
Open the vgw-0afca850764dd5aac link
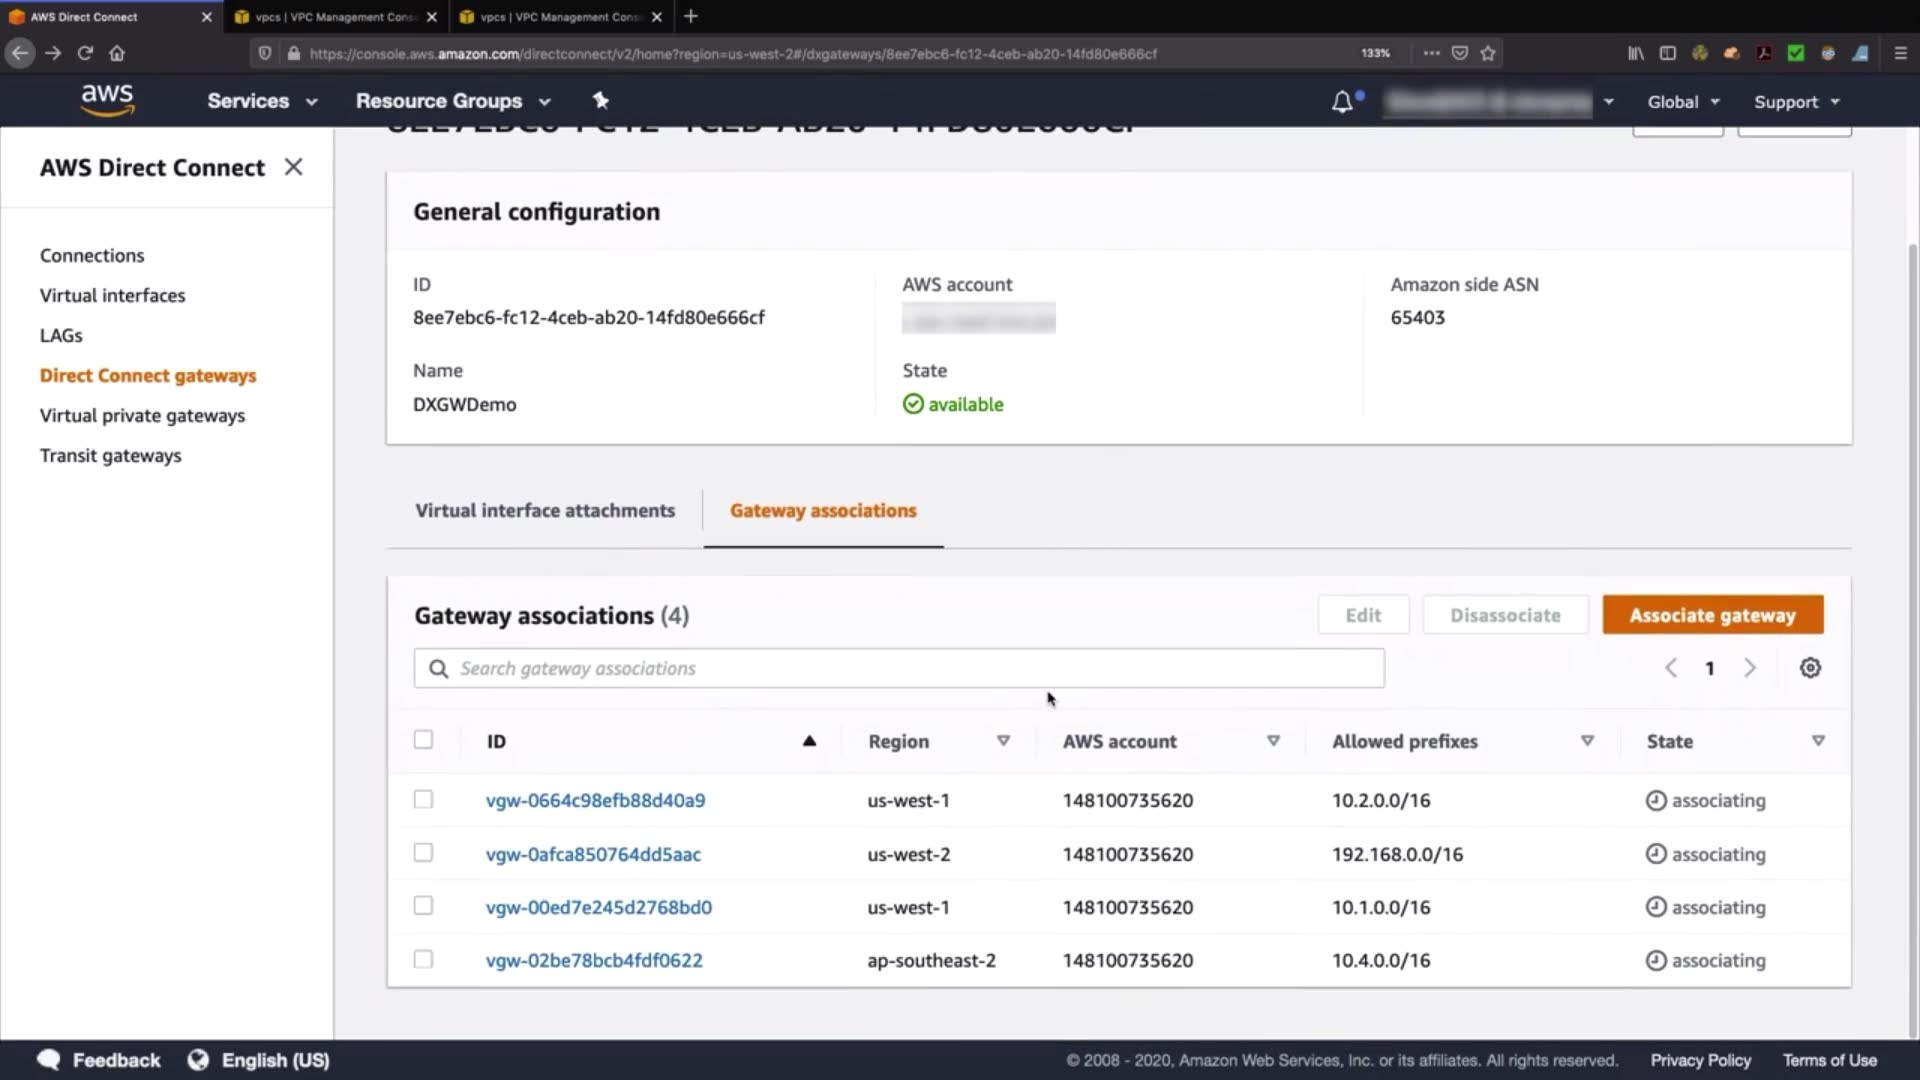pyautogui.click(x=593, y=854)
